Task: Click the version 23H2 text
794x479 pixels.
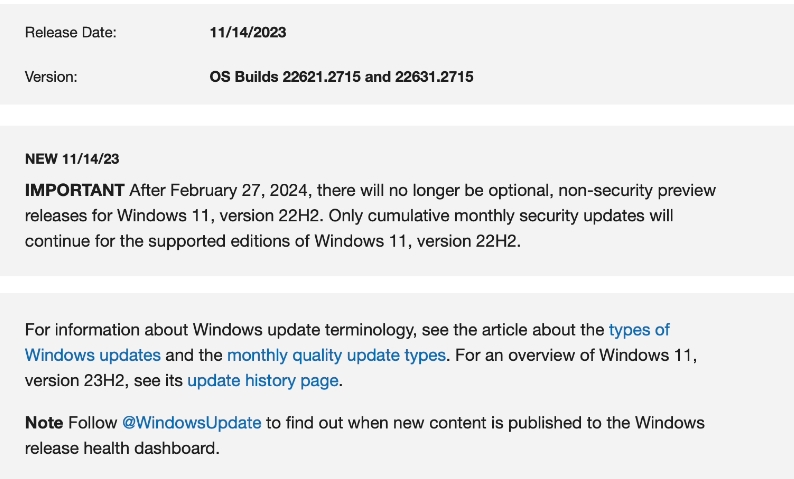Action: click(x=75, y=381)
